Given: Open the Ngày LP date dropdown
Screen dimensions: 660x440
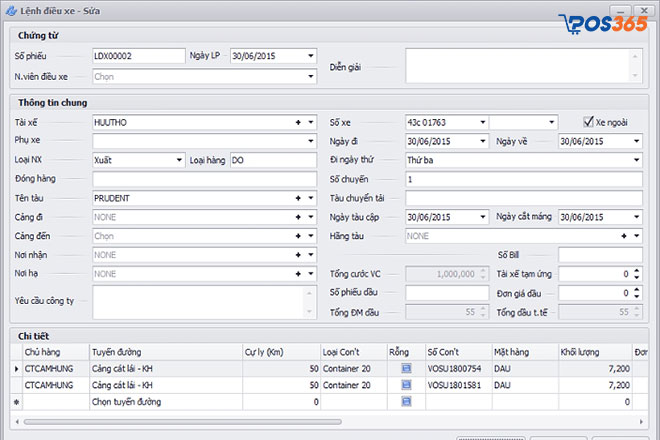Looking at the screenshot, I should coord(311,56).
